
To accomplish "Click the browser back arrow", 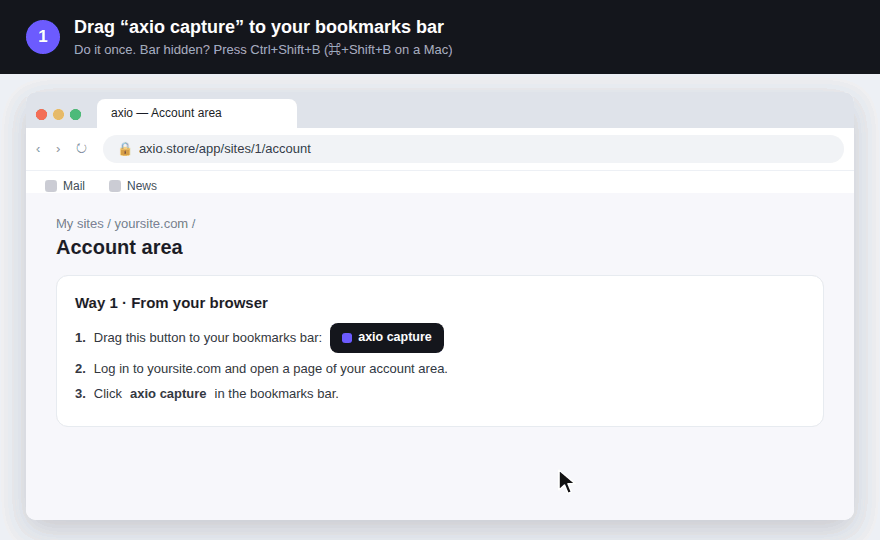I will pos(38,149).
